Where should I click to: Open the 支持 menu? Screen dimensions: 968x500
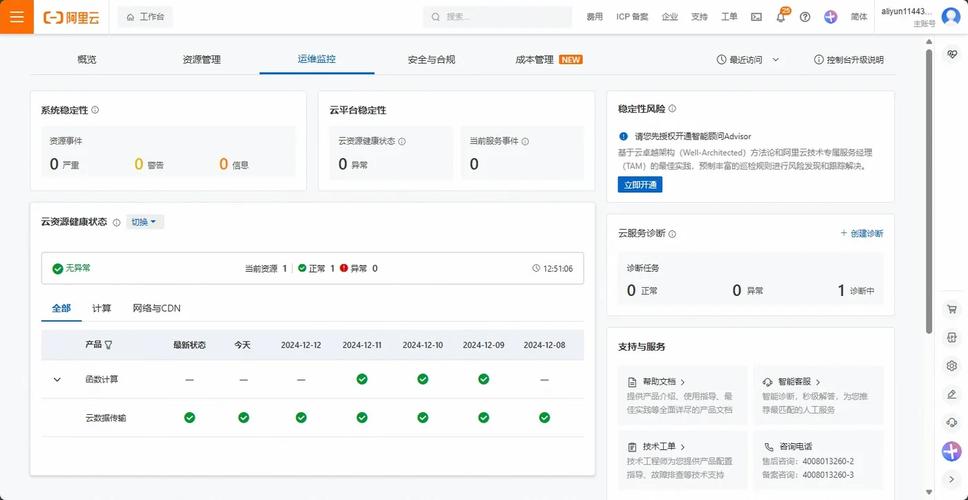tap(699, 17)
